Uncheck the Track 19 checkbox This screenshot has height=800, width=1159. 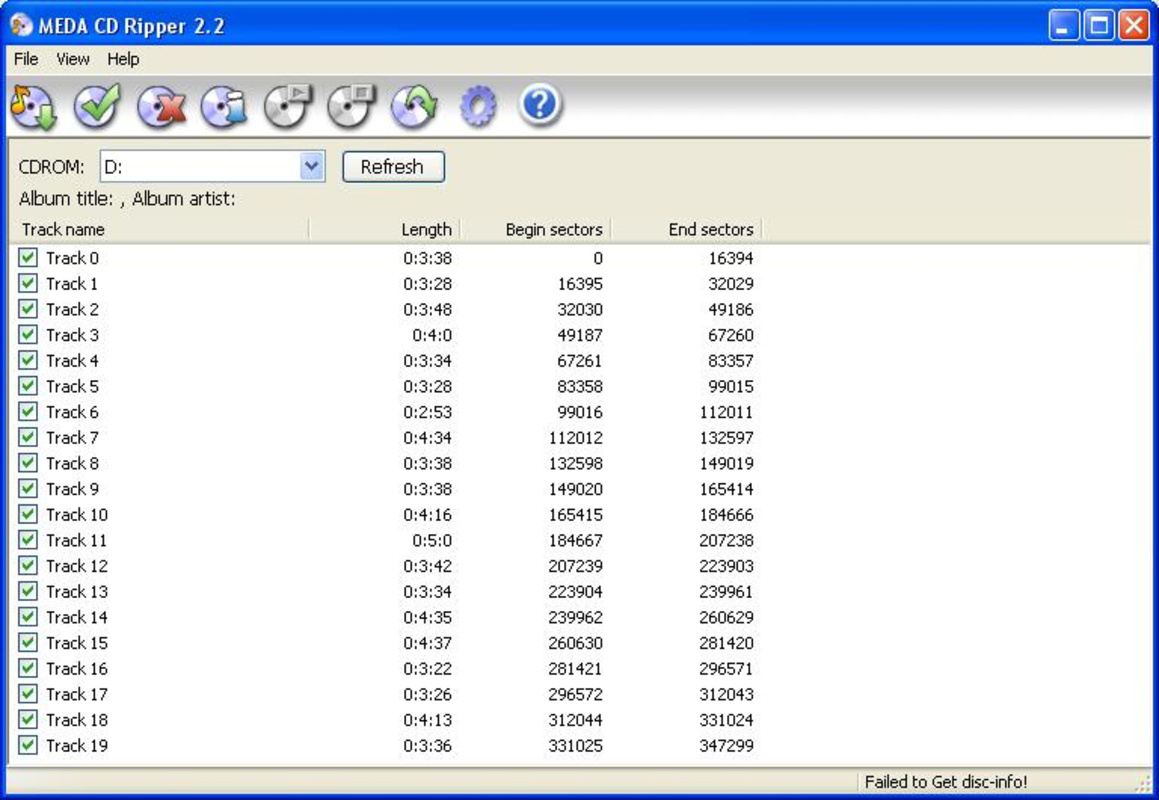click(28, 745)
